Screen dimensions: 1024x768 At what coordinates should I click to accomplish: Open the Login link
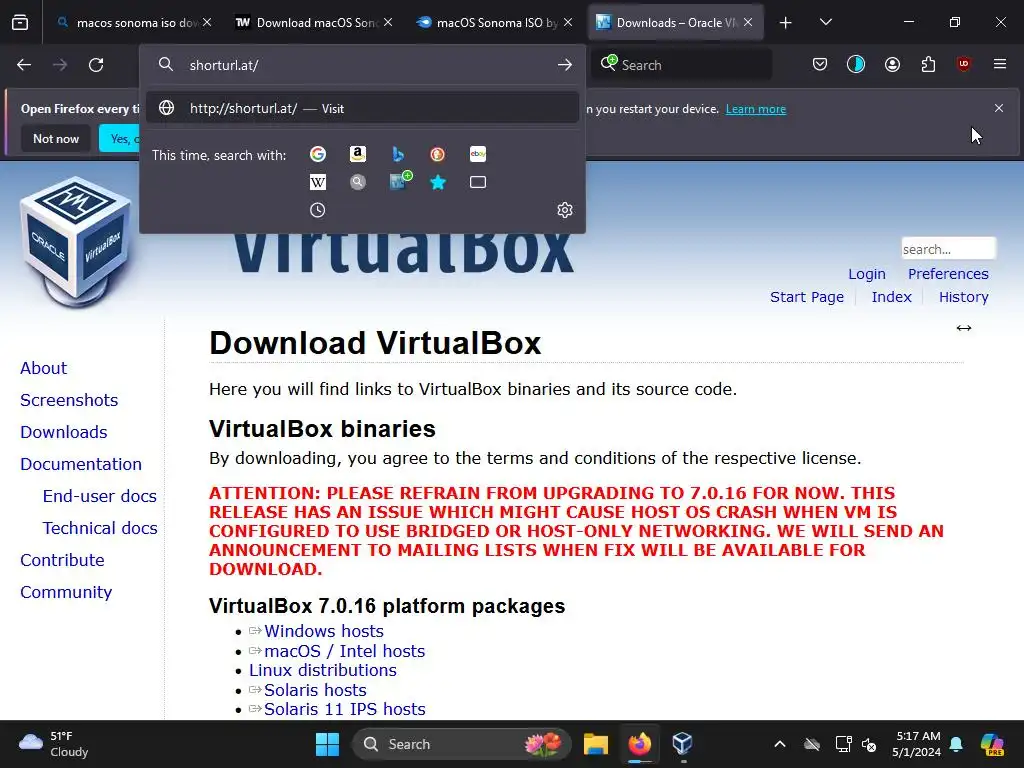(x=867, y=274)
